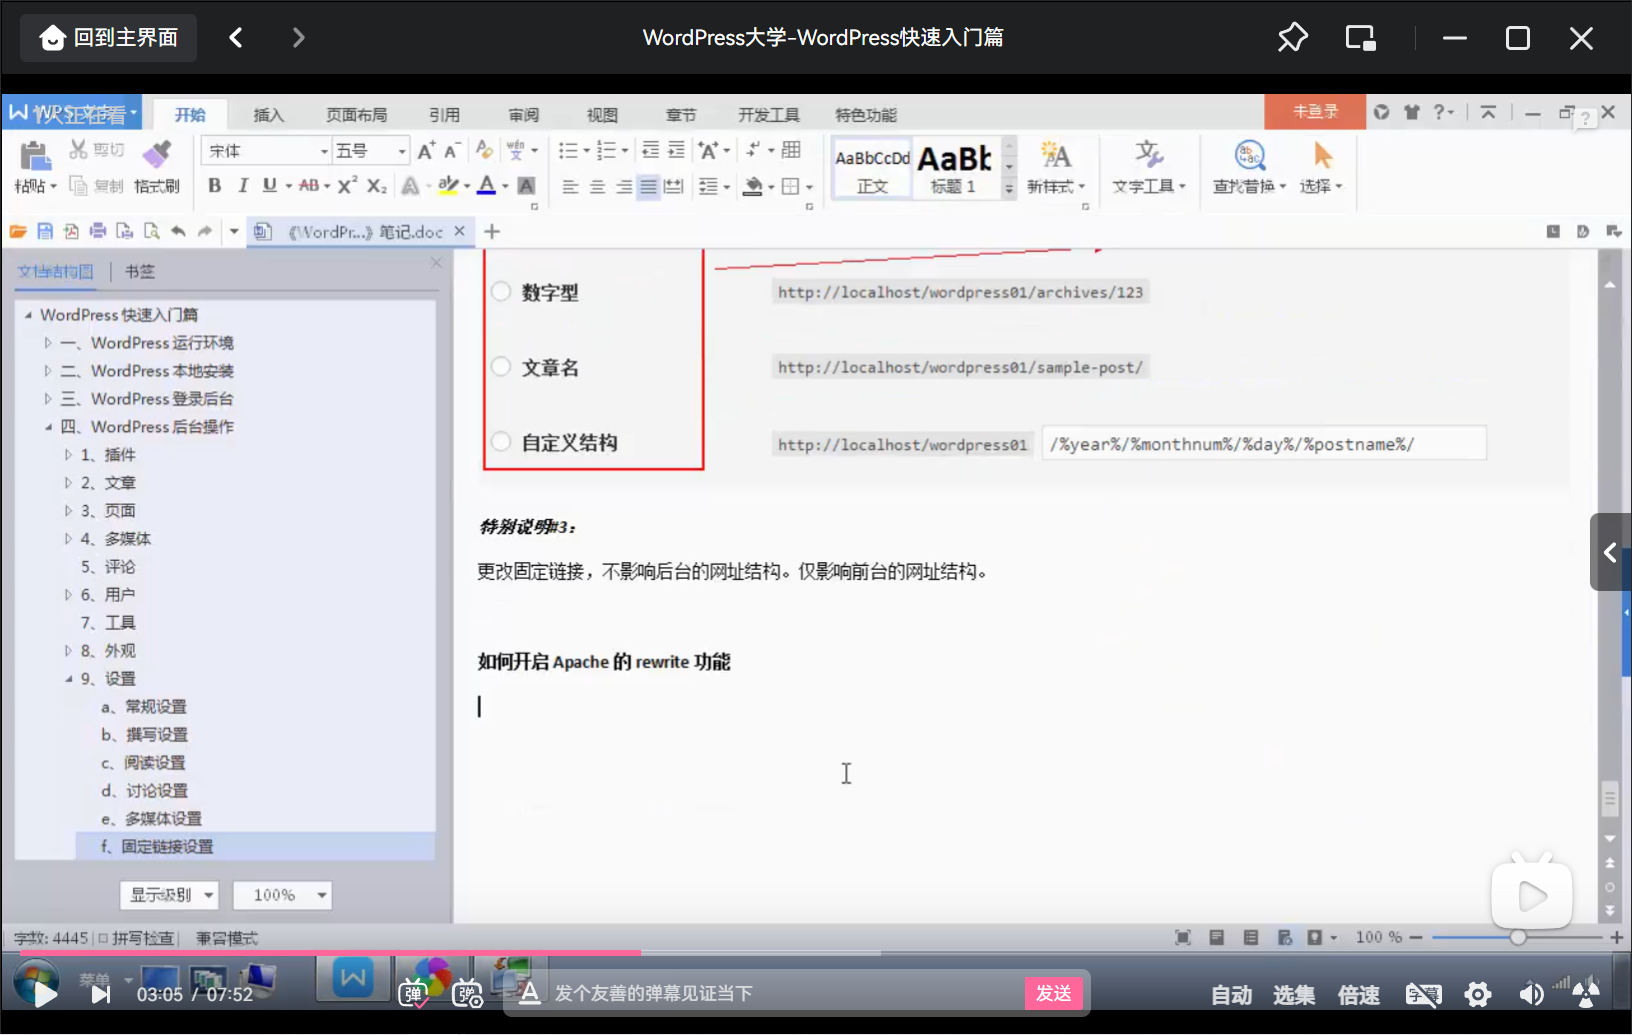The image size is (1632, 1035).
Task: Open the 插入 ribbon tab
Action: point(268,115)
